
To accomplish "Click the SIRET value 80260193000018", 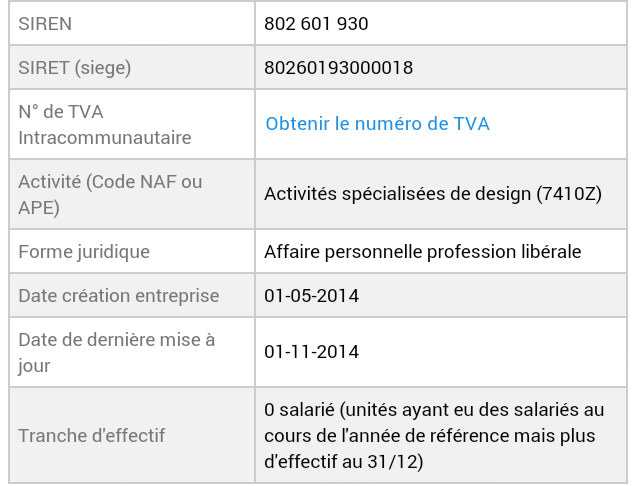I will [338, 67].
